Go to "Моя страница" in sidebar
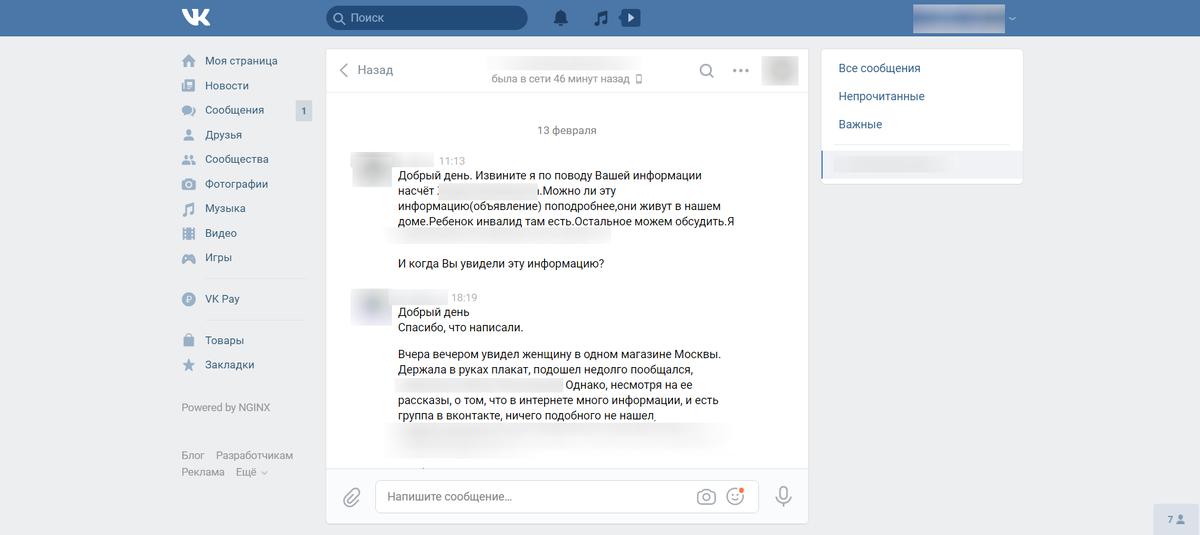The height and width of the screenshot is (535, 1200). [x=241, y=61]
